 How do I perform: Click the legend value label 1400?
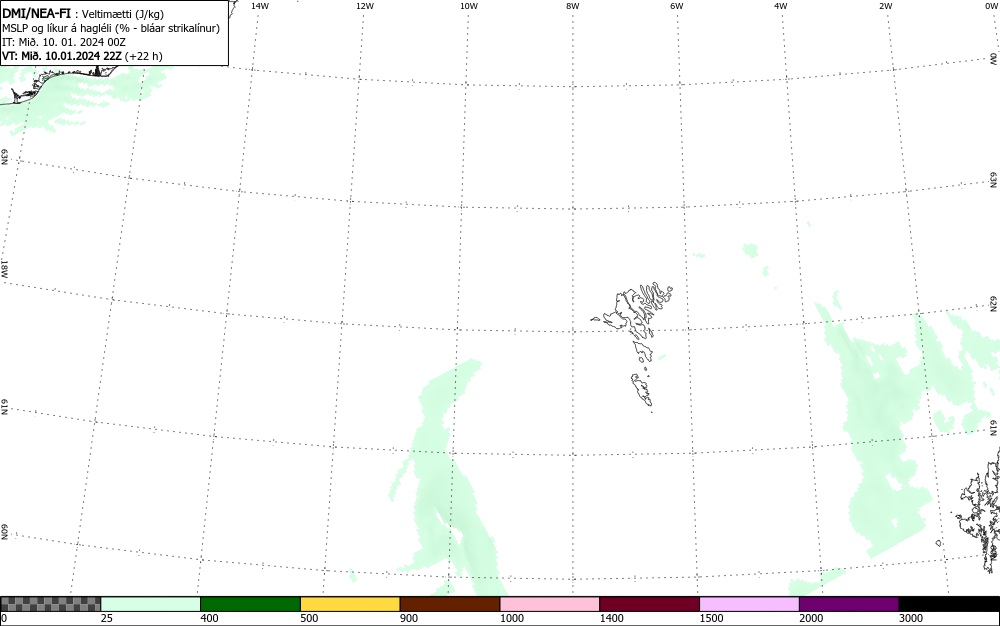coord(611,618)
